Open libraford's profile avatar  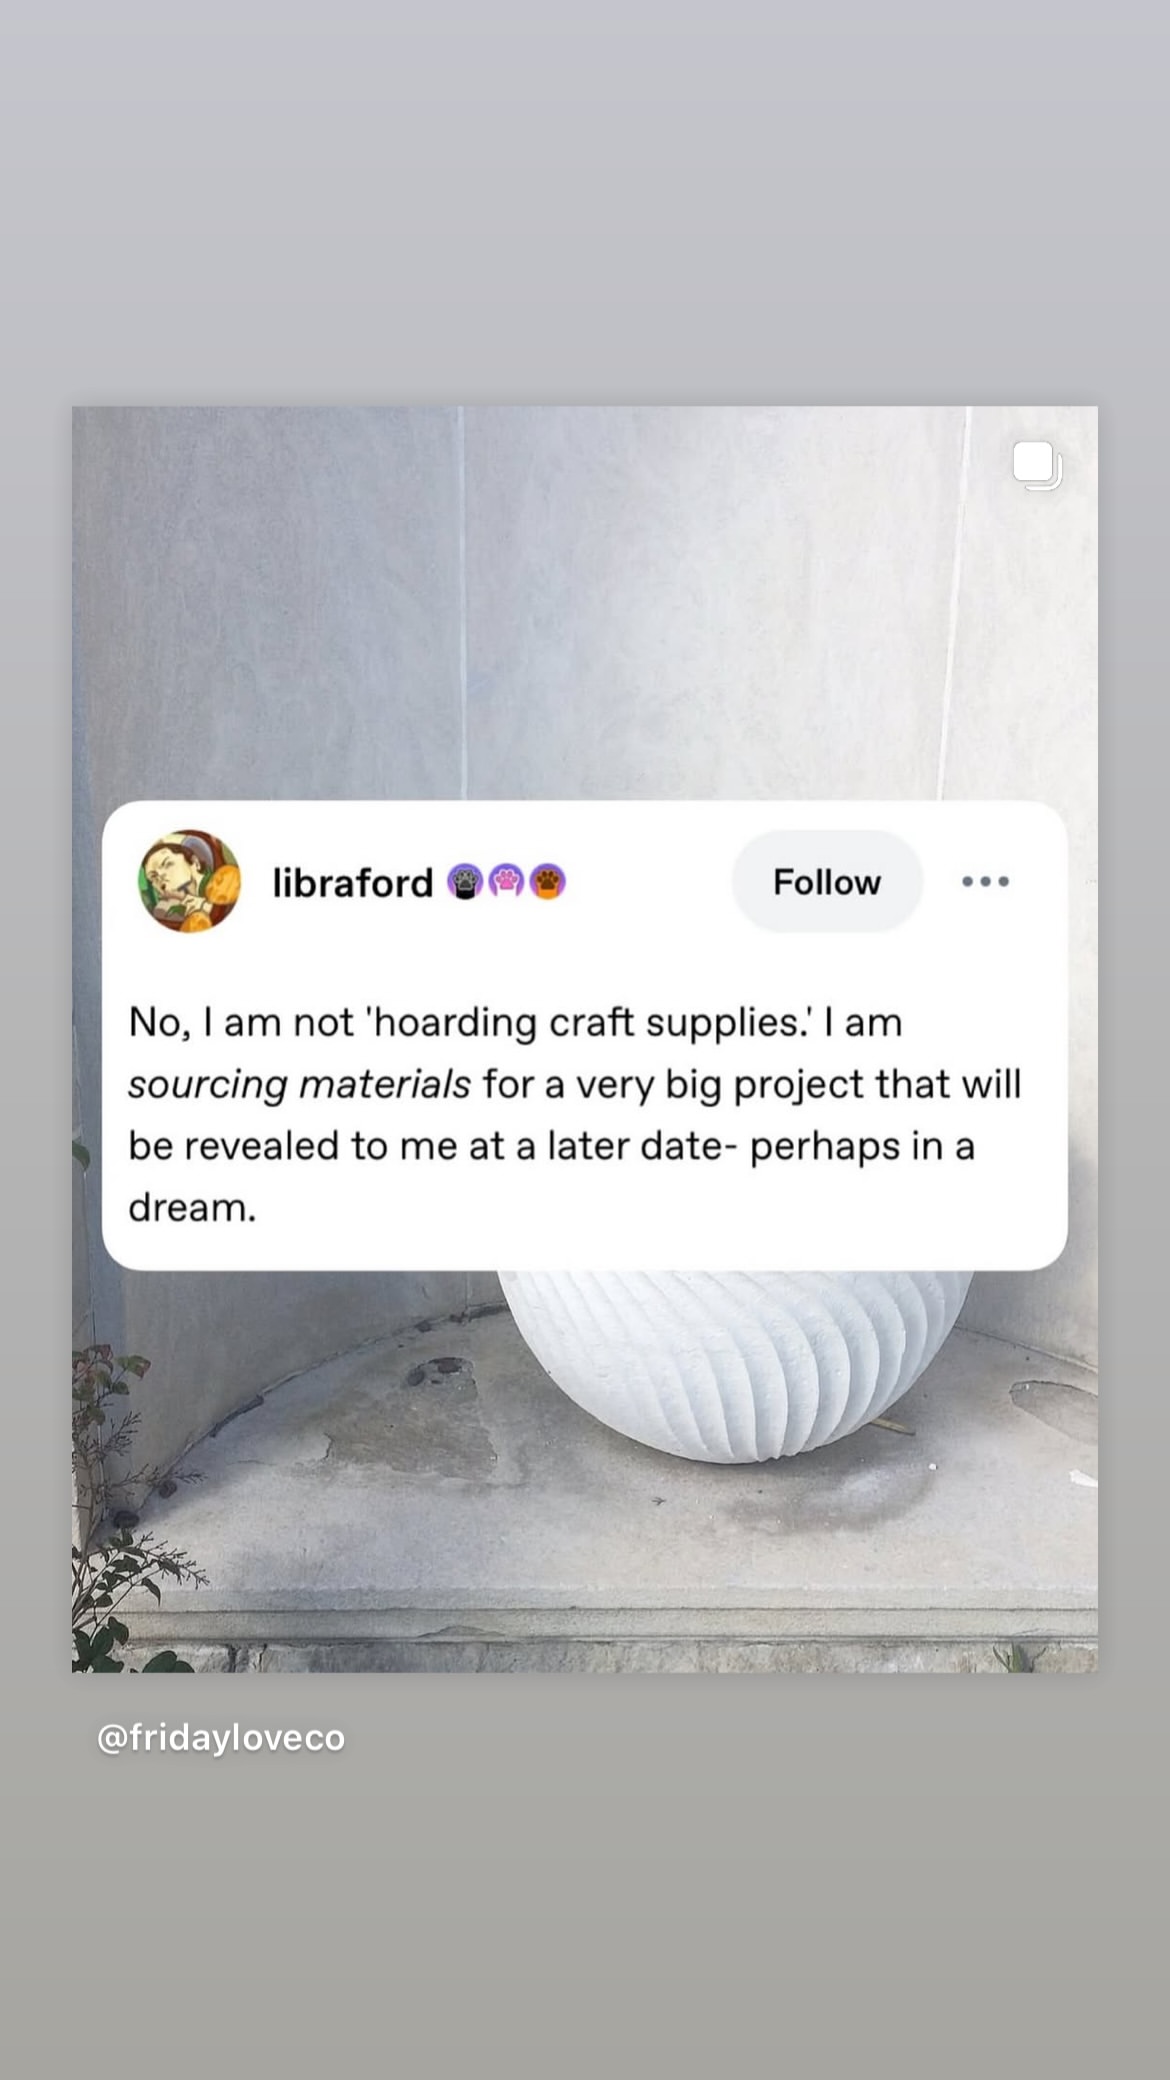pyautogui.click(x=189, y=881)
